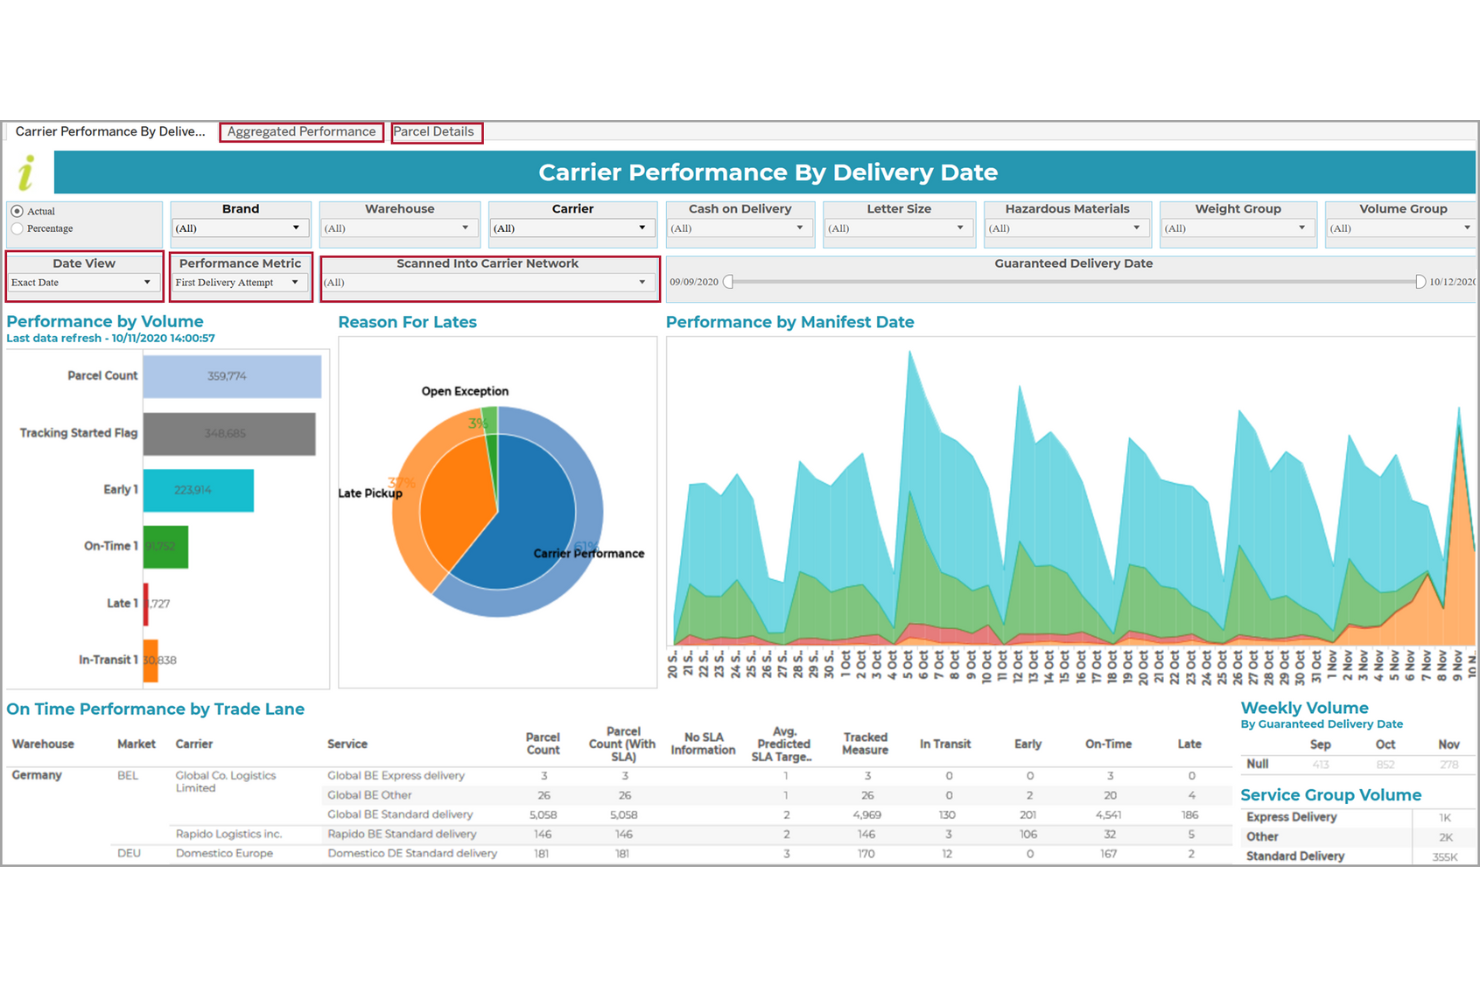Image resolution: width=1480 pixels, height=987 pixels.
Task: Click the Late 1 red bar
Action: pyautogui.click(x=146, y=604)
